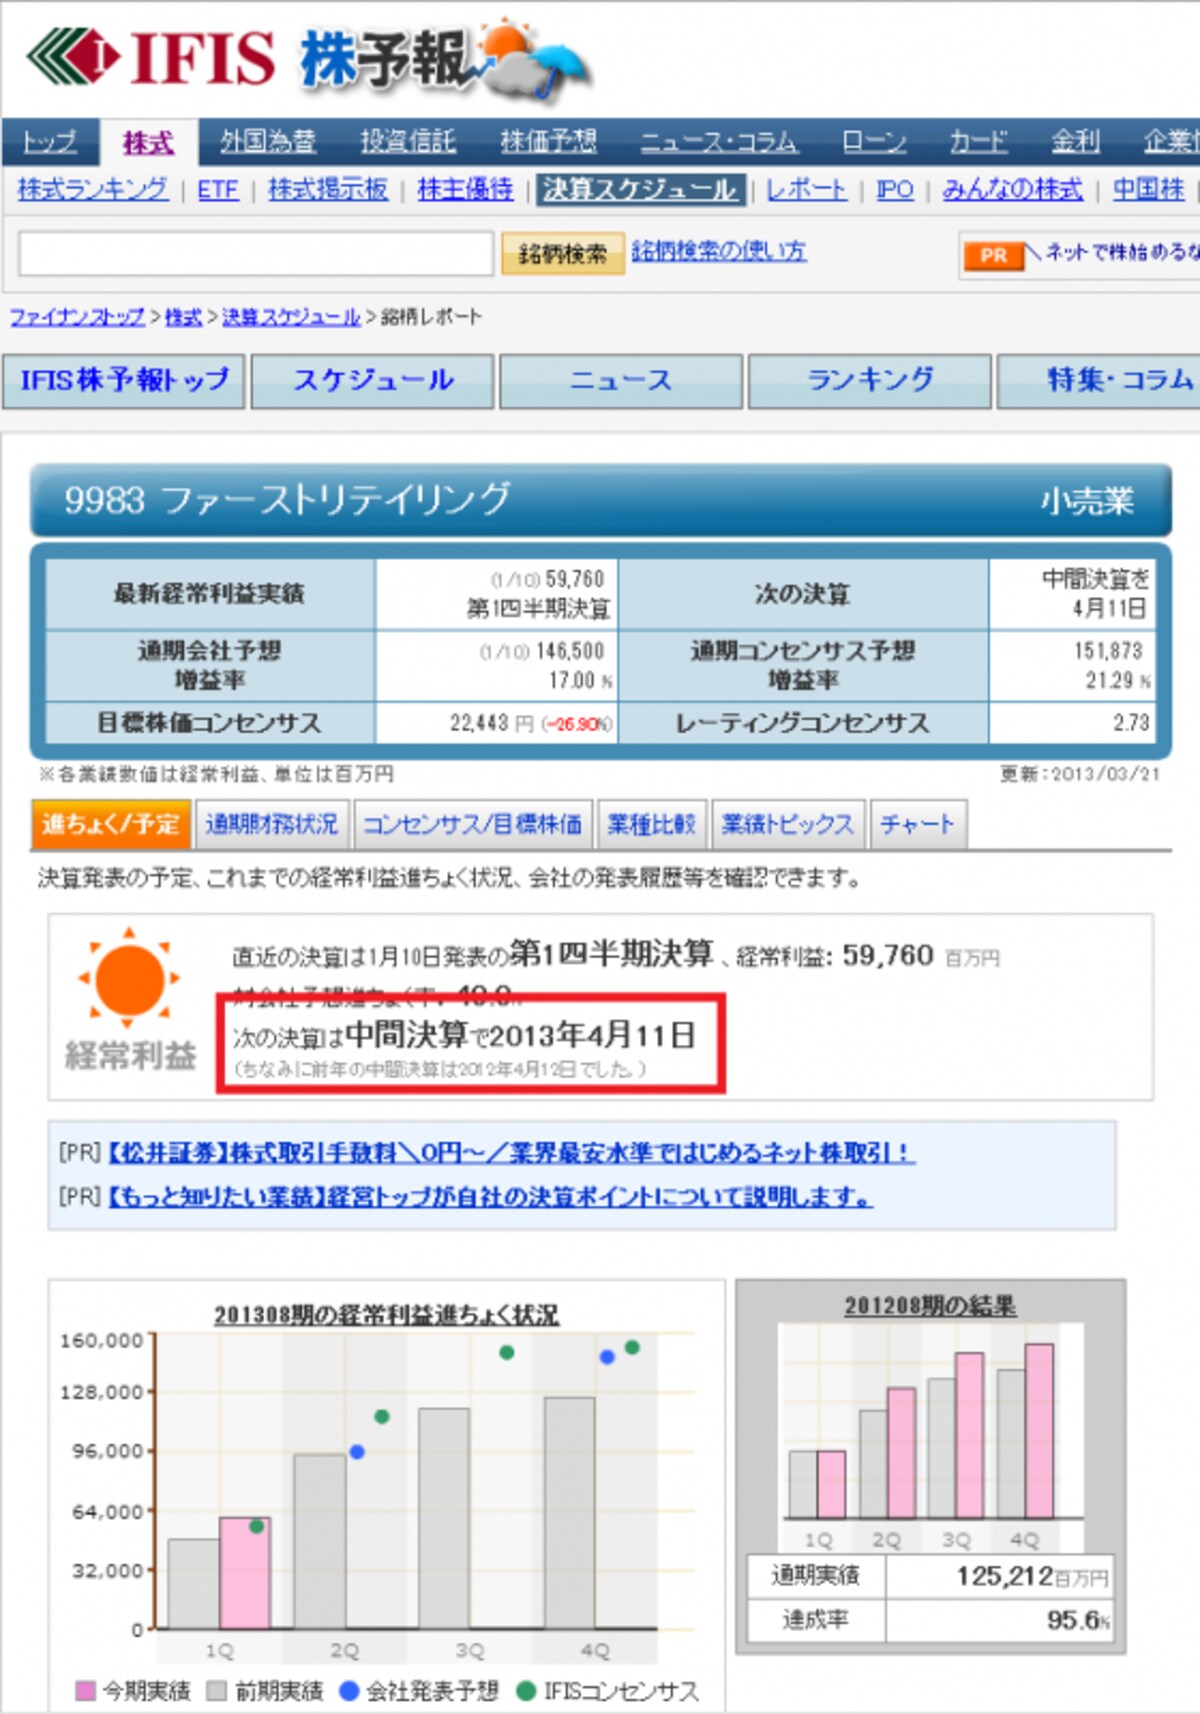
Task: Go to 株式掲示板 submenu link
Action: click(328, 189)
